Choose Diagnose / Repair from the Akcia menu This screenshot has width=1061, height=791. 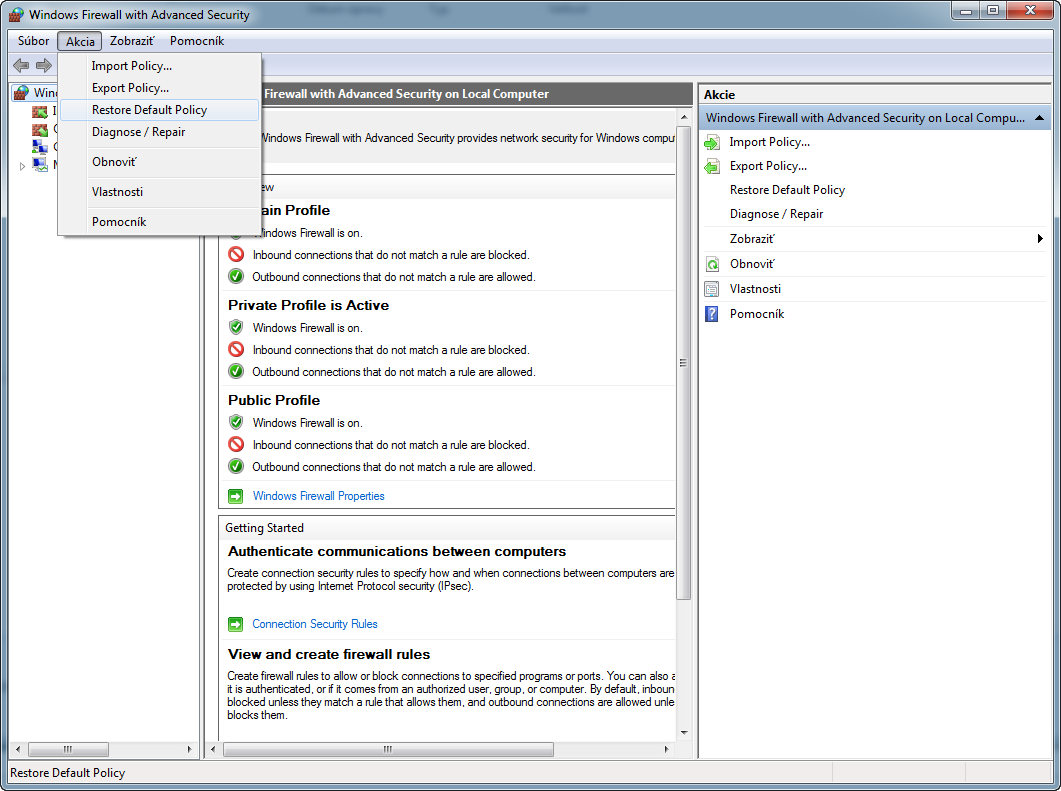tap(138, 132)
